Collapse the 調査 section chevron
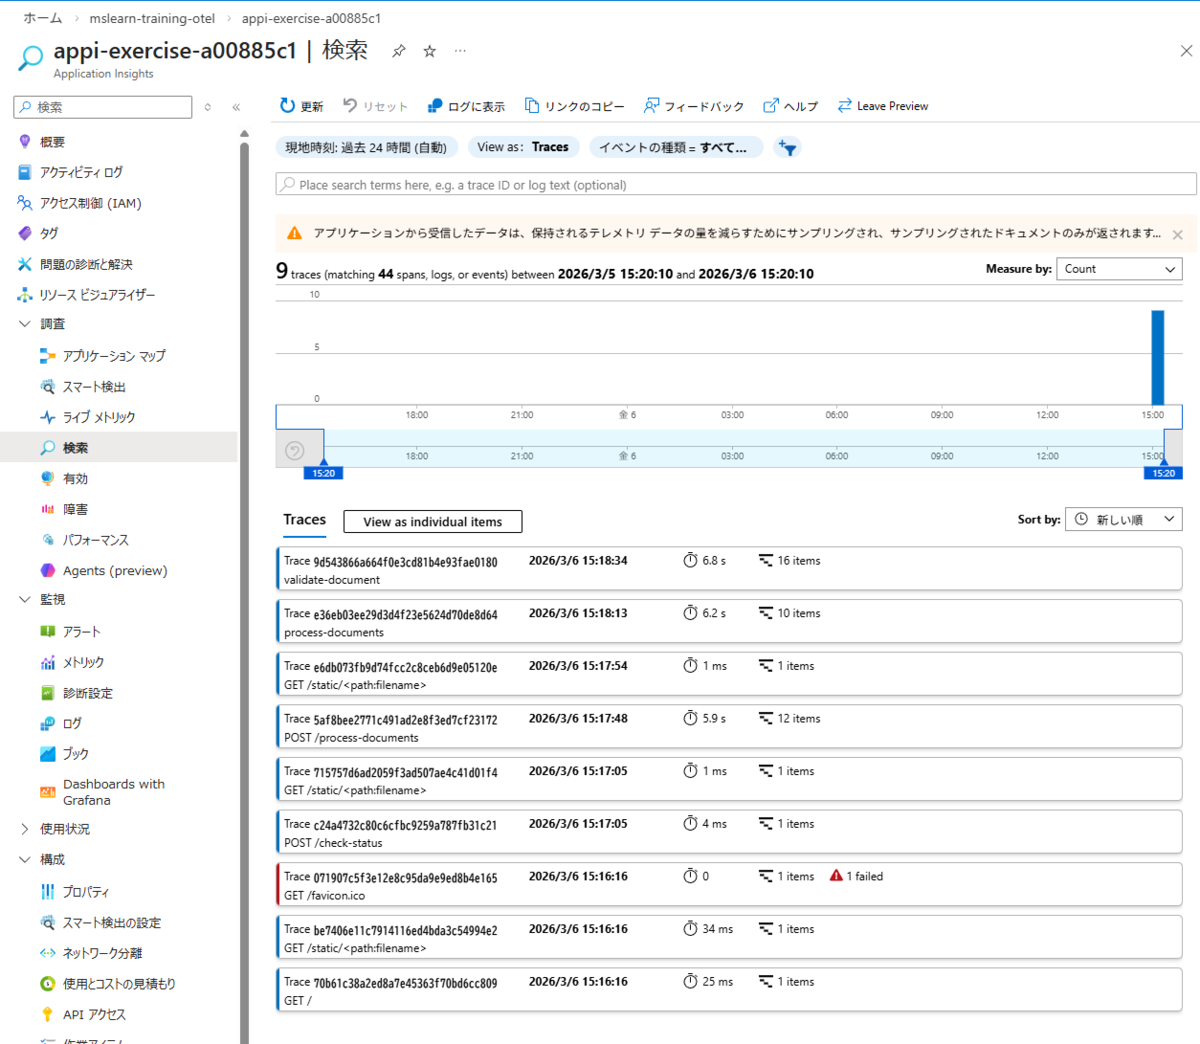The width and height of the screenshot is (1200, 1044). pos(25,324)
